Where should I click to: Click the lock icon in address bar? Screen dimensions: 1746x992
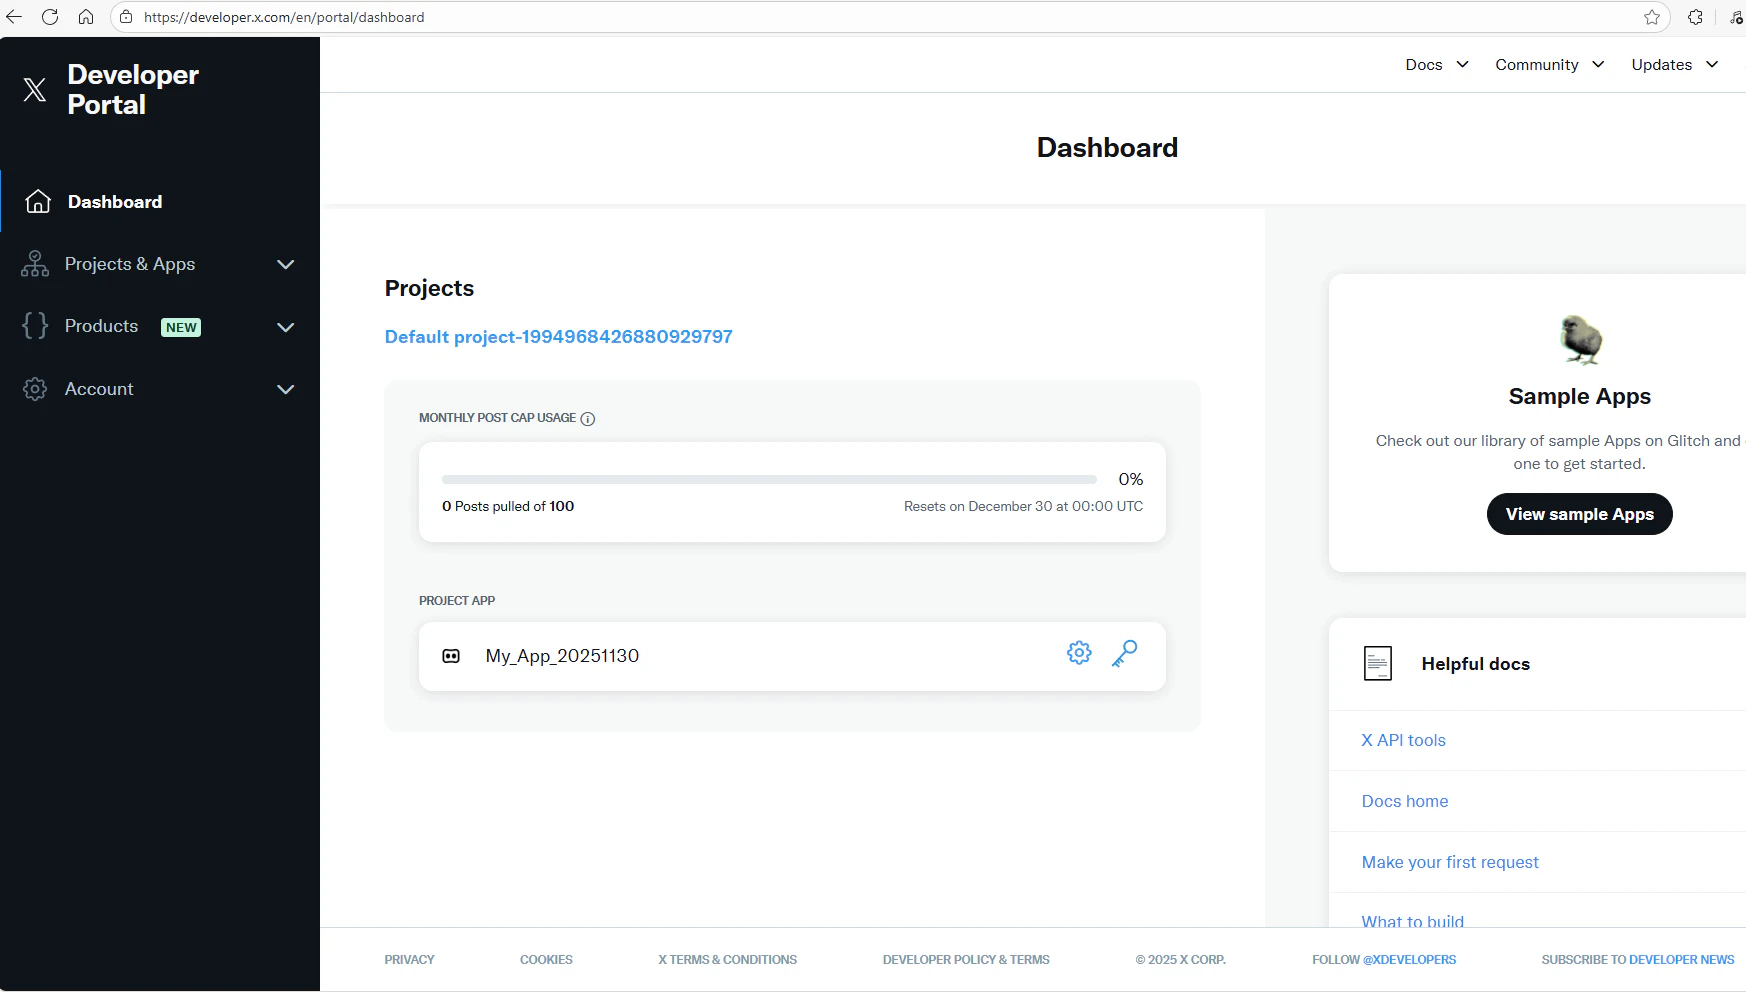click(x=126, y=17)
